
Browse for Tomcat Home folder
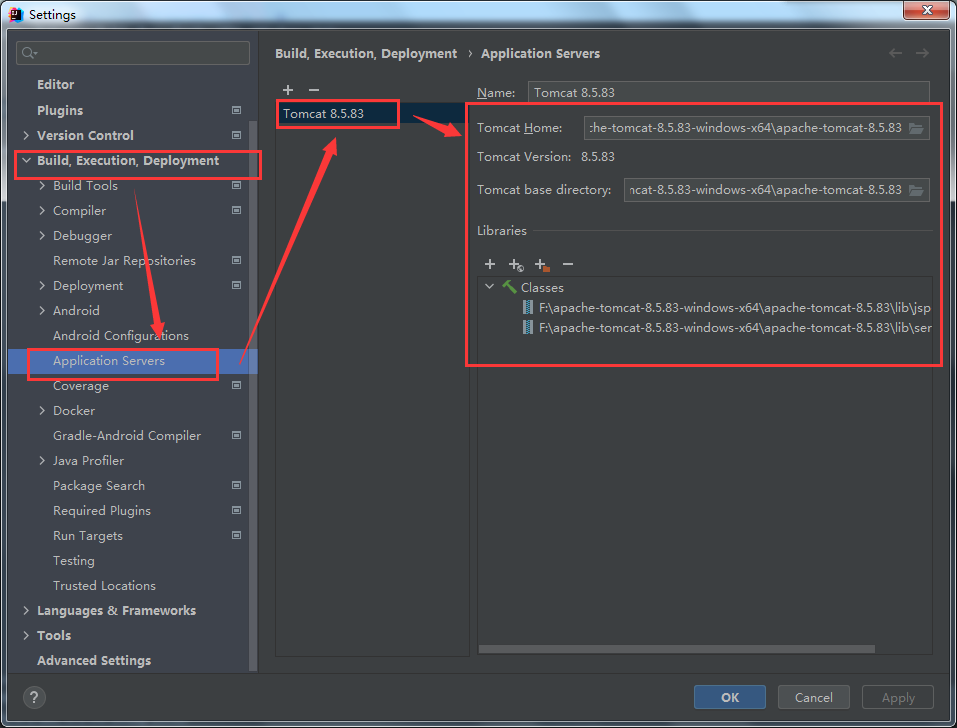click(x=915, y=128)
